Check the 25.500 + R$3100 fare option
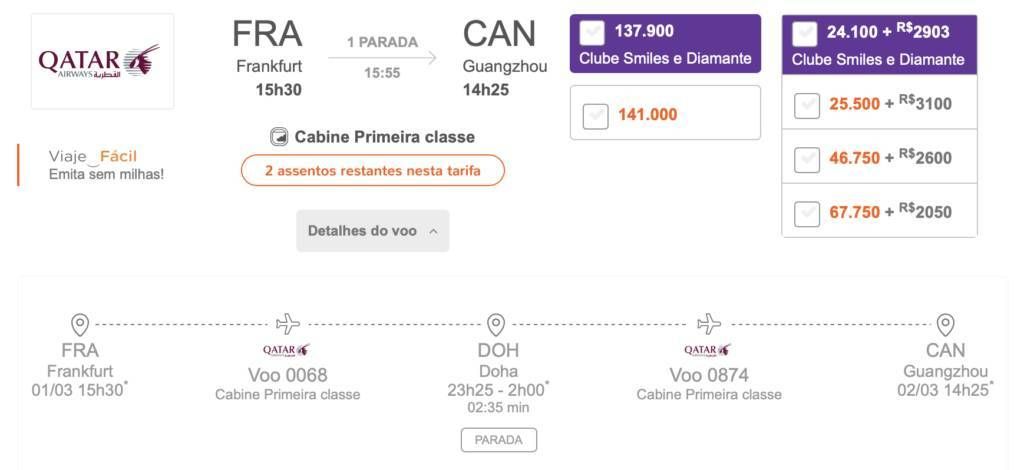This screenshot has height=470, width=1024. tap(807, 106)
